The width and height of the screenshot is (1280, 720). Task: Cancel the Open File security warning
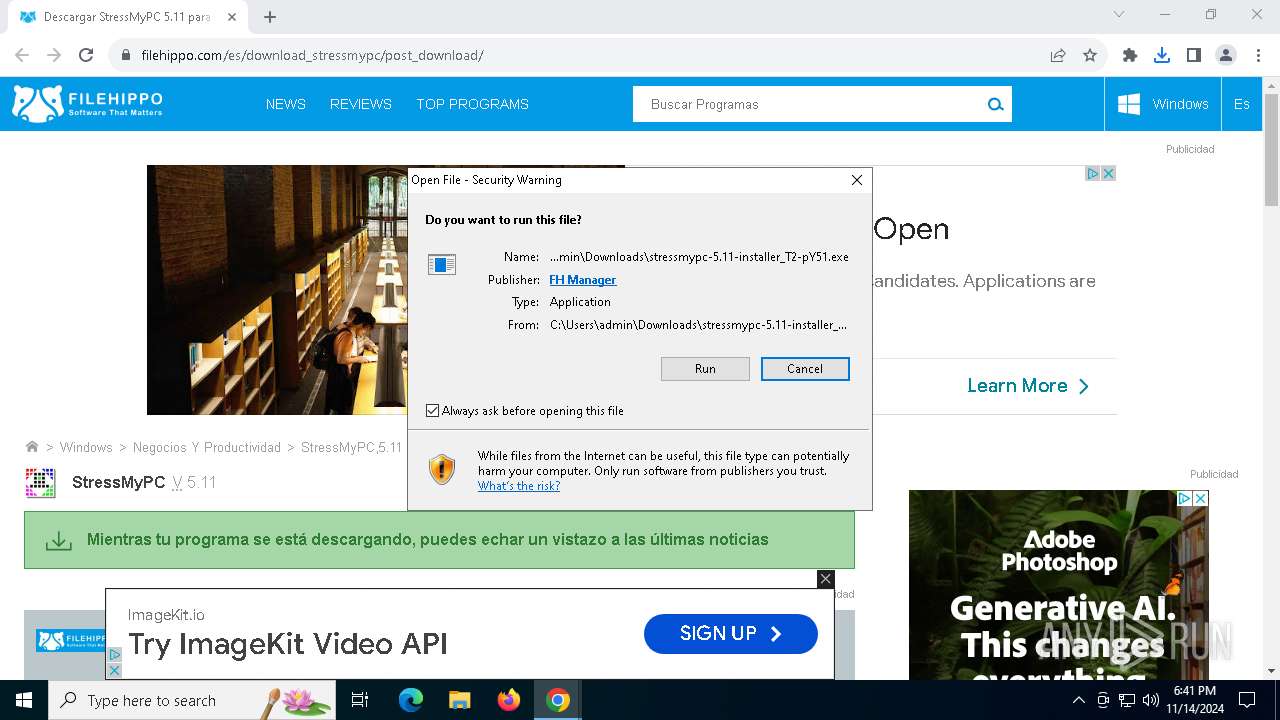pyautogui.click(x=805, y=369)
